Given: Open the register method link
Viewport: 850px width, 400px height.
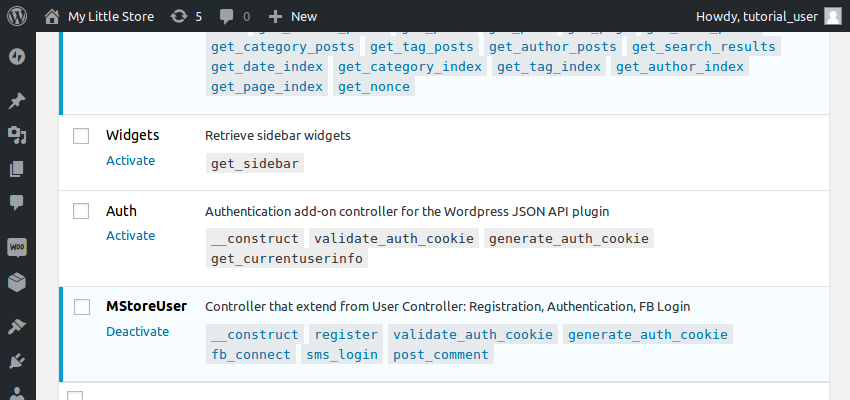Looking at the screenshot, I should pos(346,334).
